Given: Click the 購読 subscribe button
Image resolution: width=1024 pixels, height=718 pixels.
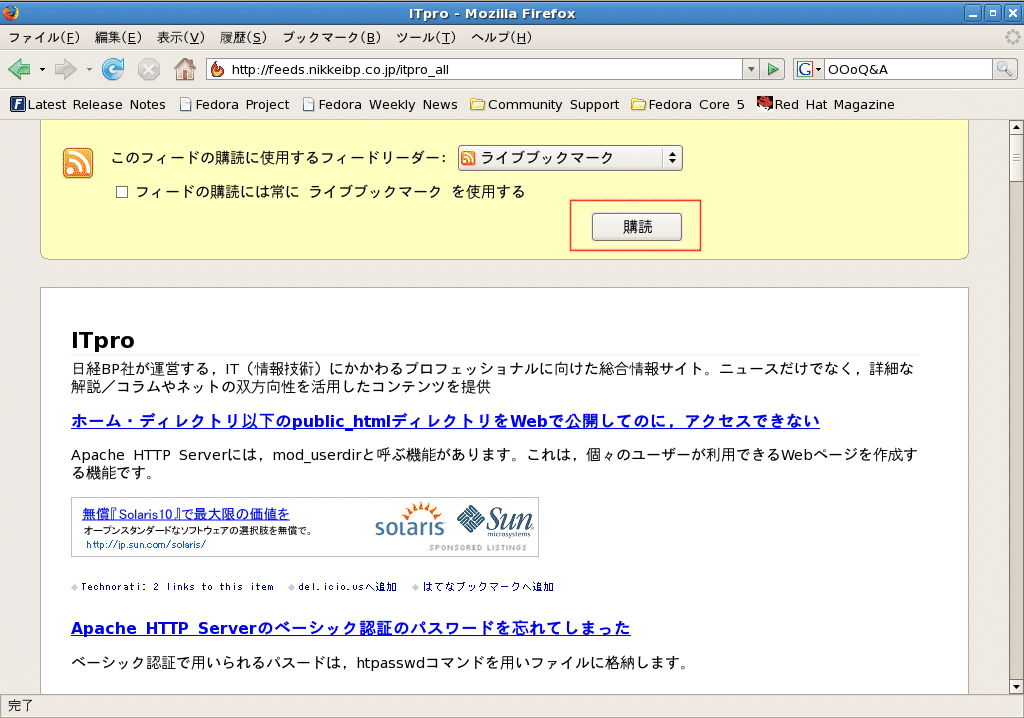Looking at the screenshot, I should [x=636, y=227].
